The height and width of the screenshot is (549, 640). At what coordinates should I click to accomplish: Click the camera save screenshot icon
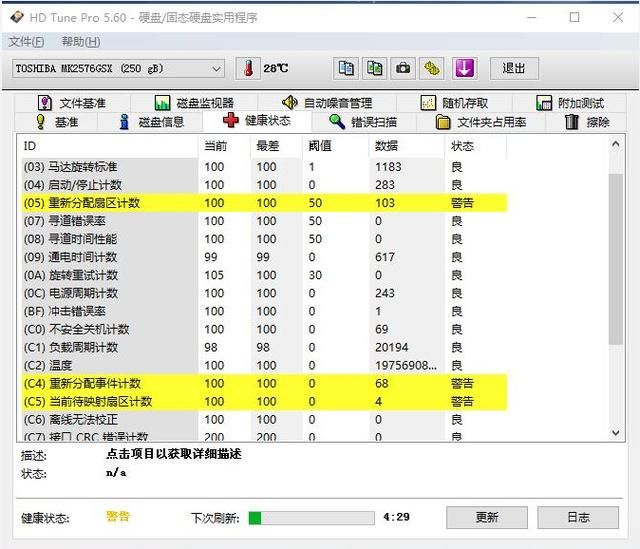coord(403,68)
